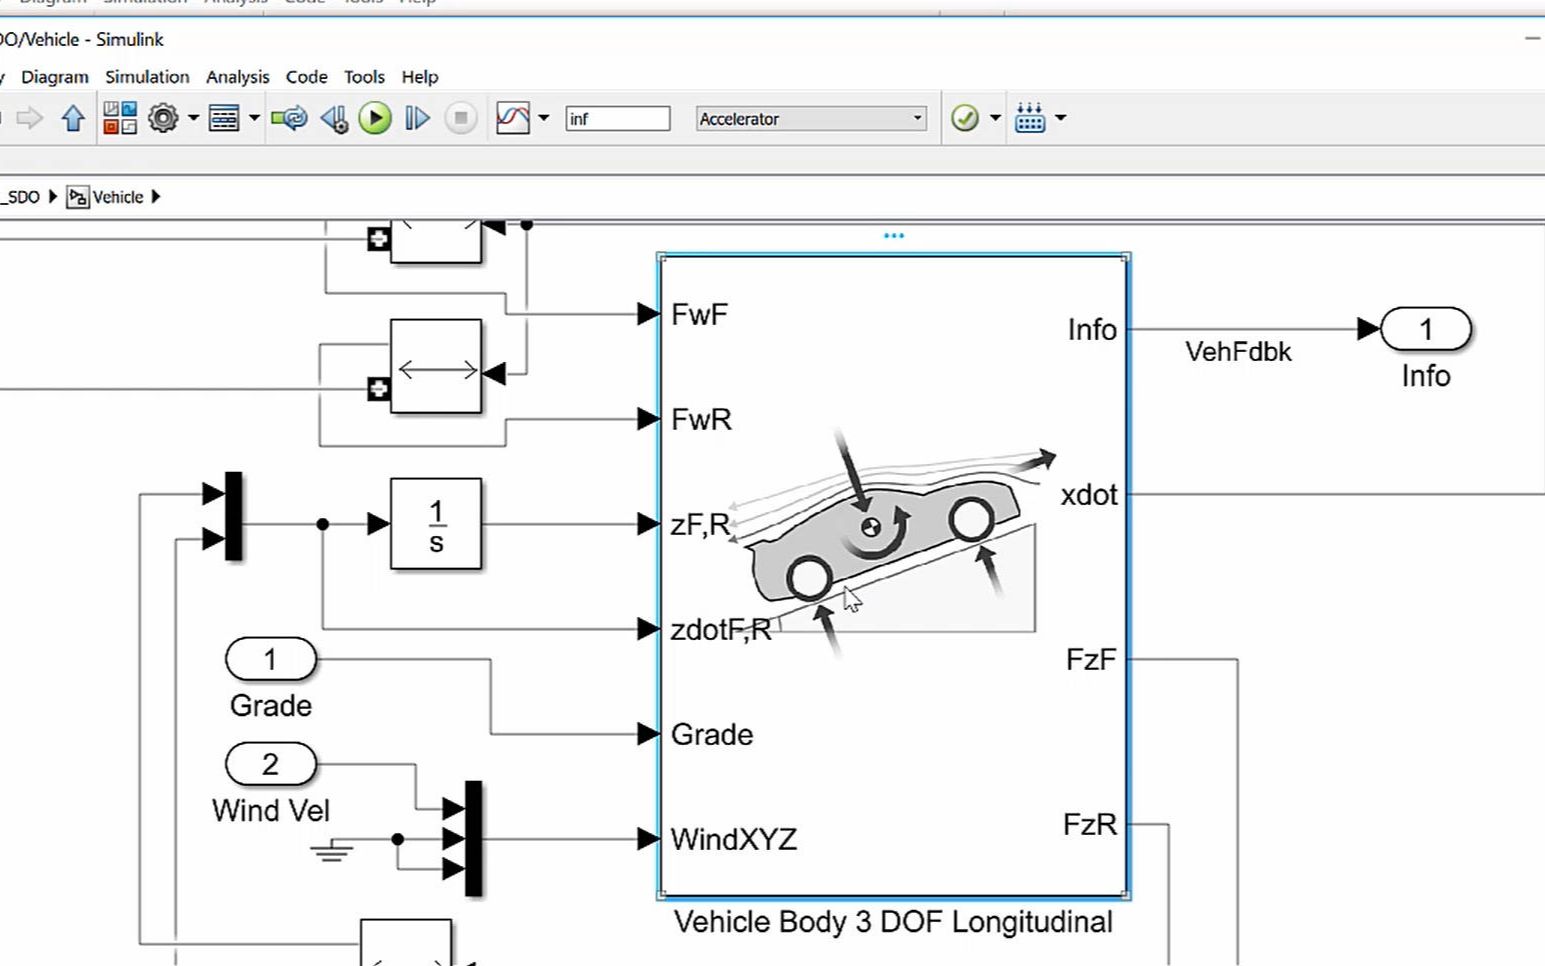Open the Library Browser
This screenshot has height=966, width=1545.
click(x=120, y=118)
